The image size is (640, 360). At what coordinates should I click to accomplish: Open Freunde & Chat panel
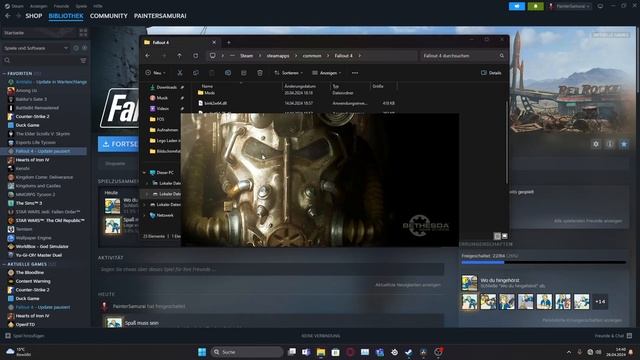point(613,336)
